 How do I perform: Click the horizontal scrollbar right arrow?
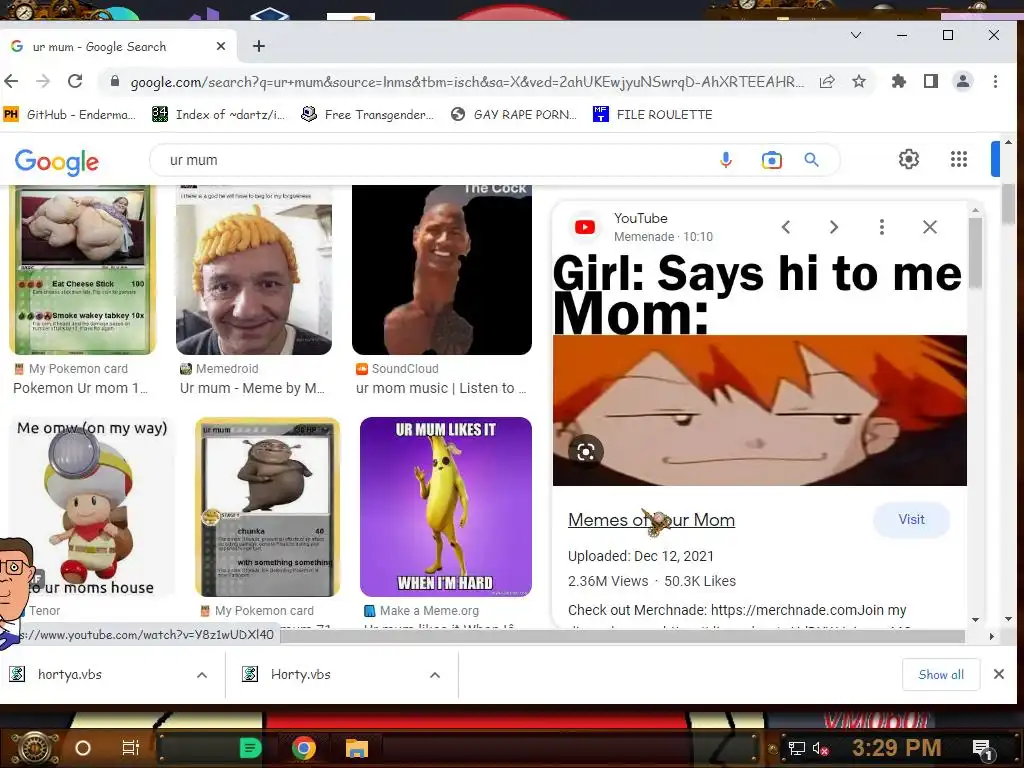point(991,636)
